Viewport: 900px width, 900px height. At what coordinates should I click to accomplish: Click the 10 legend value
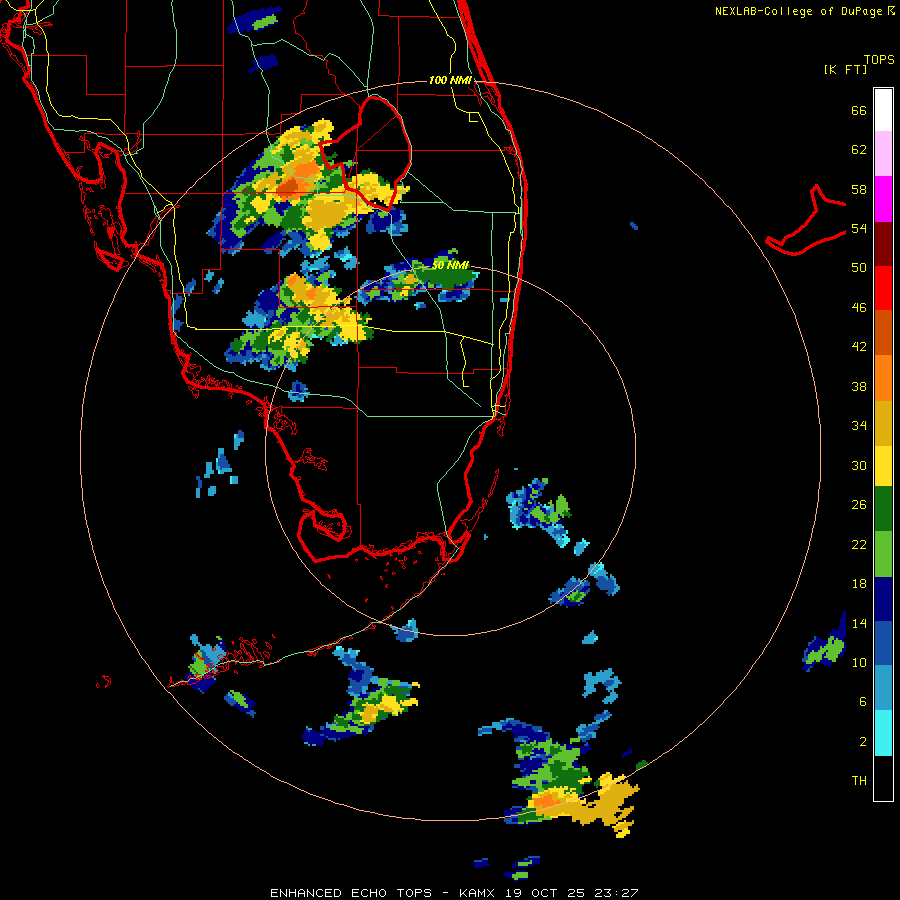click(859, 662)
